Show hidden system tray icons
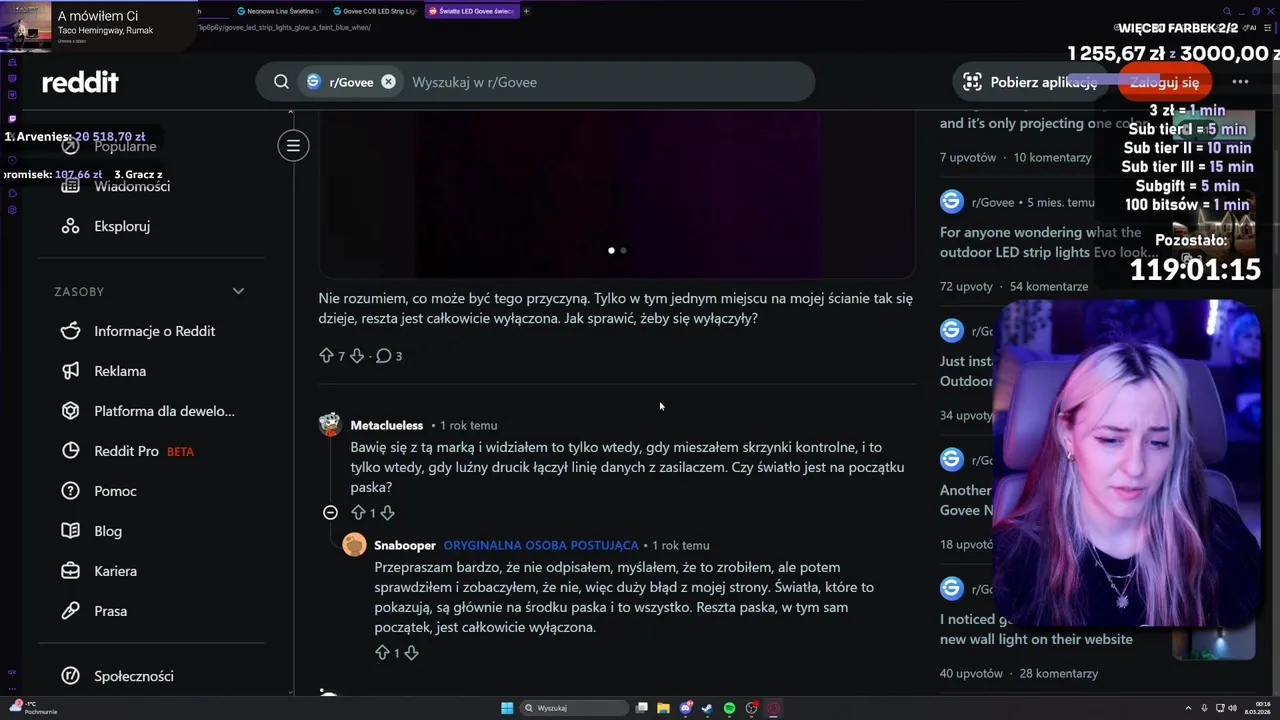The height and width of the screenshot is (720, 1280). click(x=1189, y=708)
